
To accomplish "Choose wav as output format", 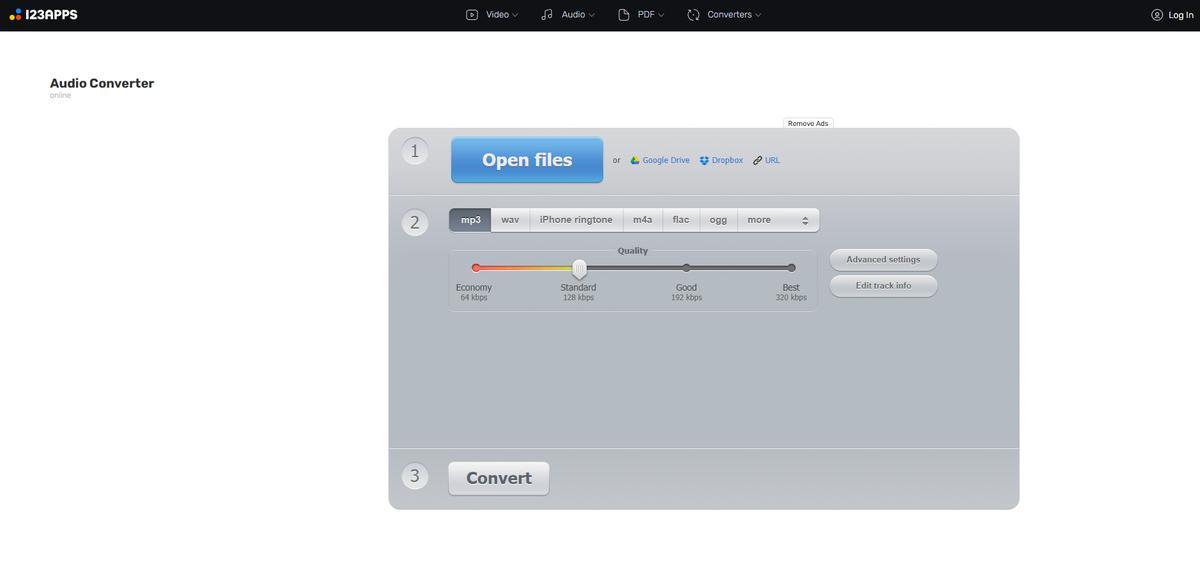I will [510, 220].
